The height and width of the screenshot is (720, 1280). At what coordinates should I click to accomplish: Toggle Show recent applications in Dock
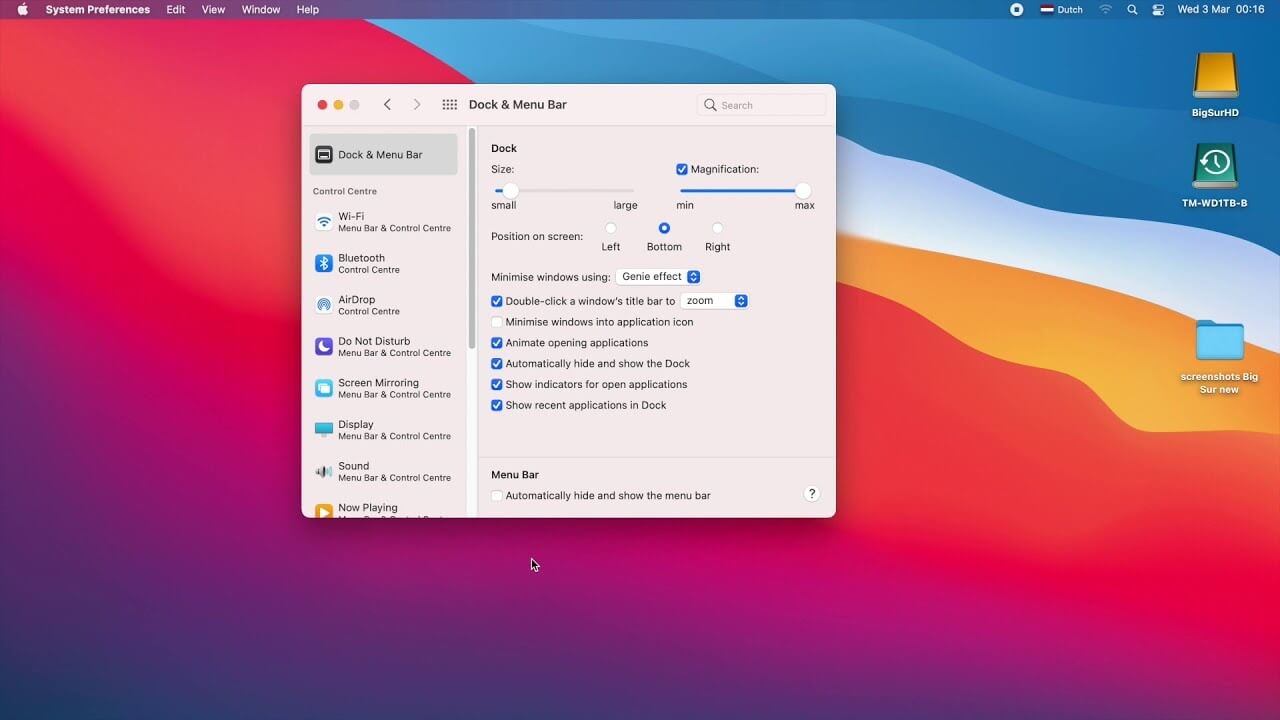pos(497,405)
